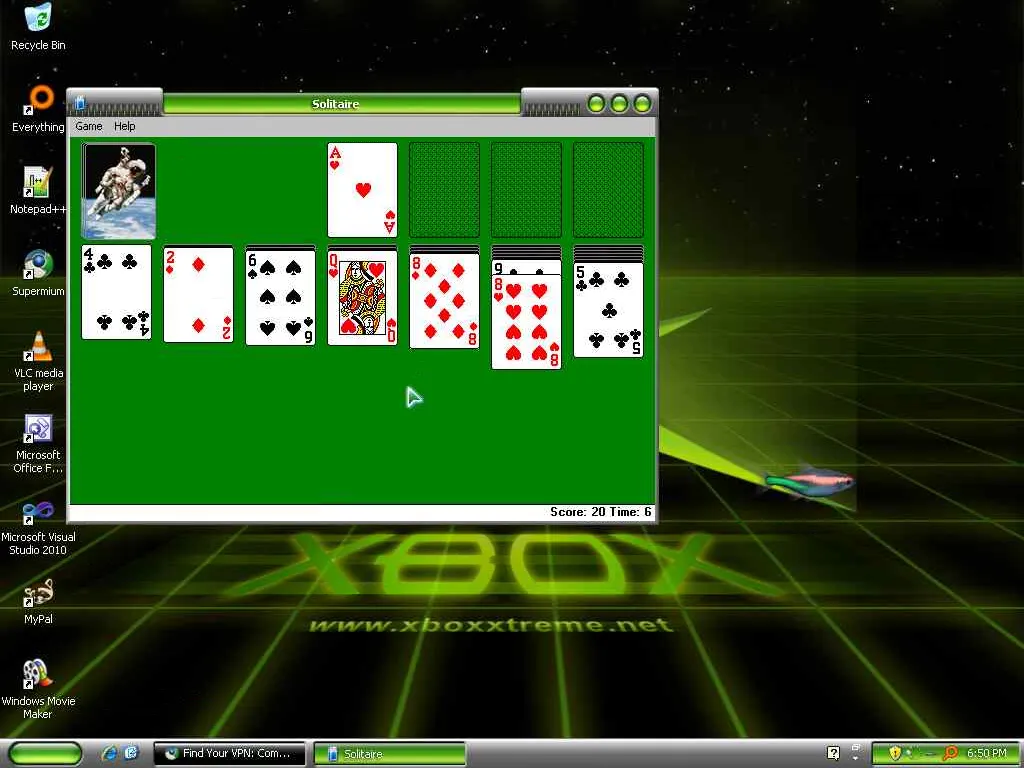Select the Ace of Hearts foundation card
Viewport: 1024px width, 768px height.
pos(362,190)
